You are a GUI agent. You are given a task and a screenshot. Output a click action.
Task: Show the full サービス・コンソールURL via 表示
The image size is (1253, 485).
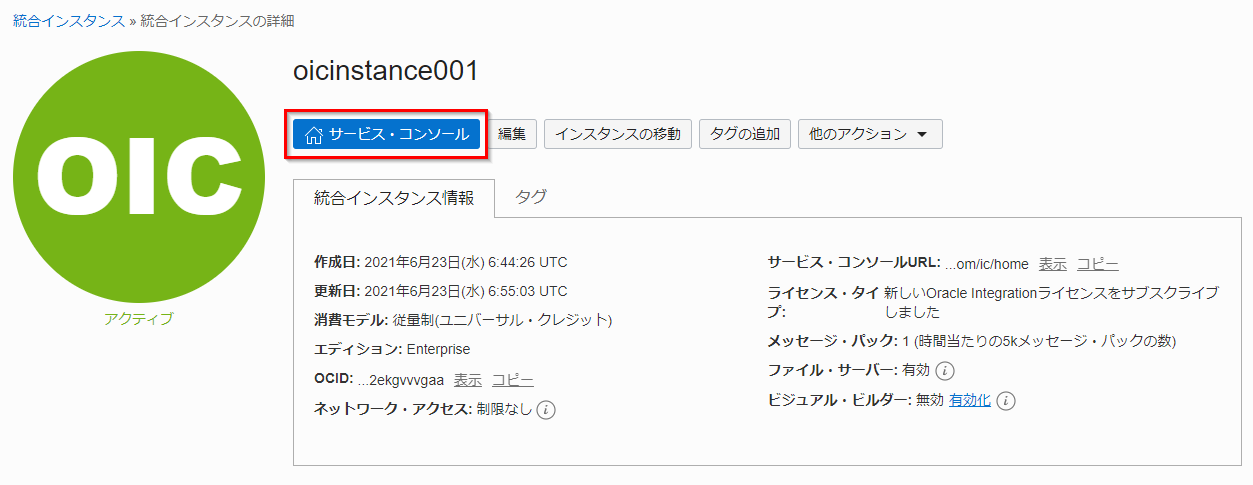[x=1052, y=264]
